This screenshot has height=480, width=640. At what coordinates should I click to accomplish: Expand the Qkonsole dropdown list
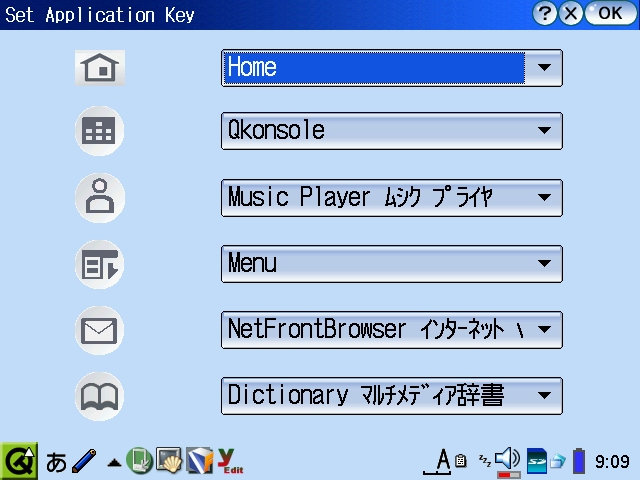pyautogui.click(x=544, y=131)
